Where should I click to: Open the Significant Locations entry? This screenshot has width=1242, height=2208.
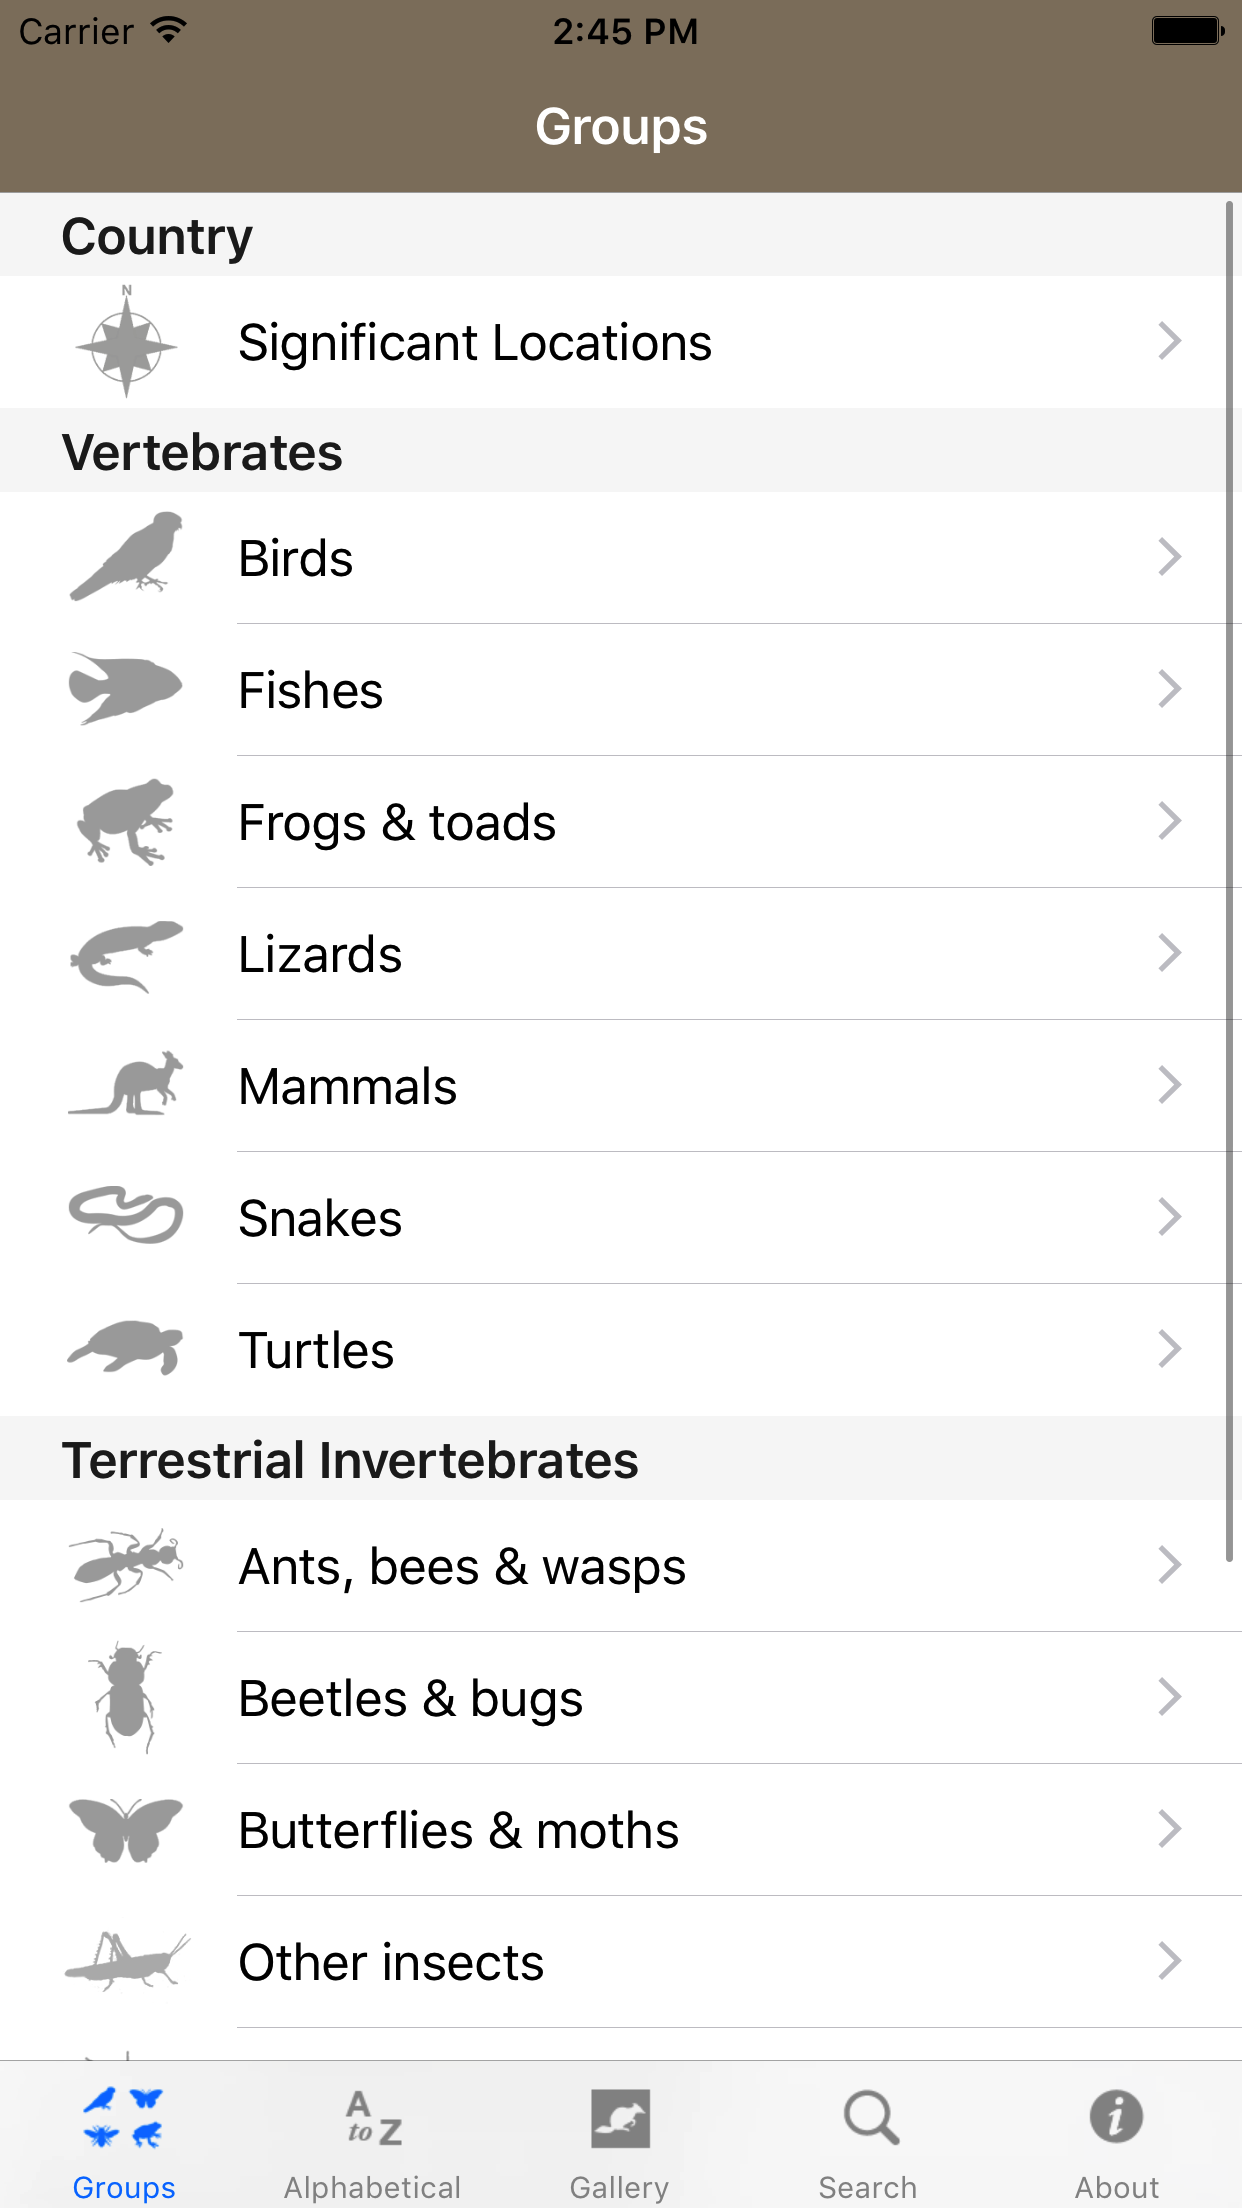tap(475, 343)
